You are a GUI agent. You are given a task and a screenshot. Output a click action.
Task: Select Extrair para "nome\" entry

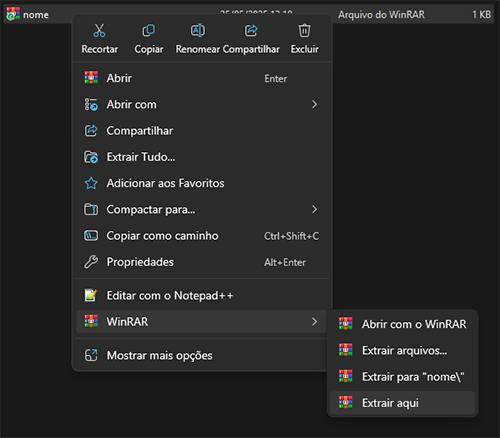402,377
